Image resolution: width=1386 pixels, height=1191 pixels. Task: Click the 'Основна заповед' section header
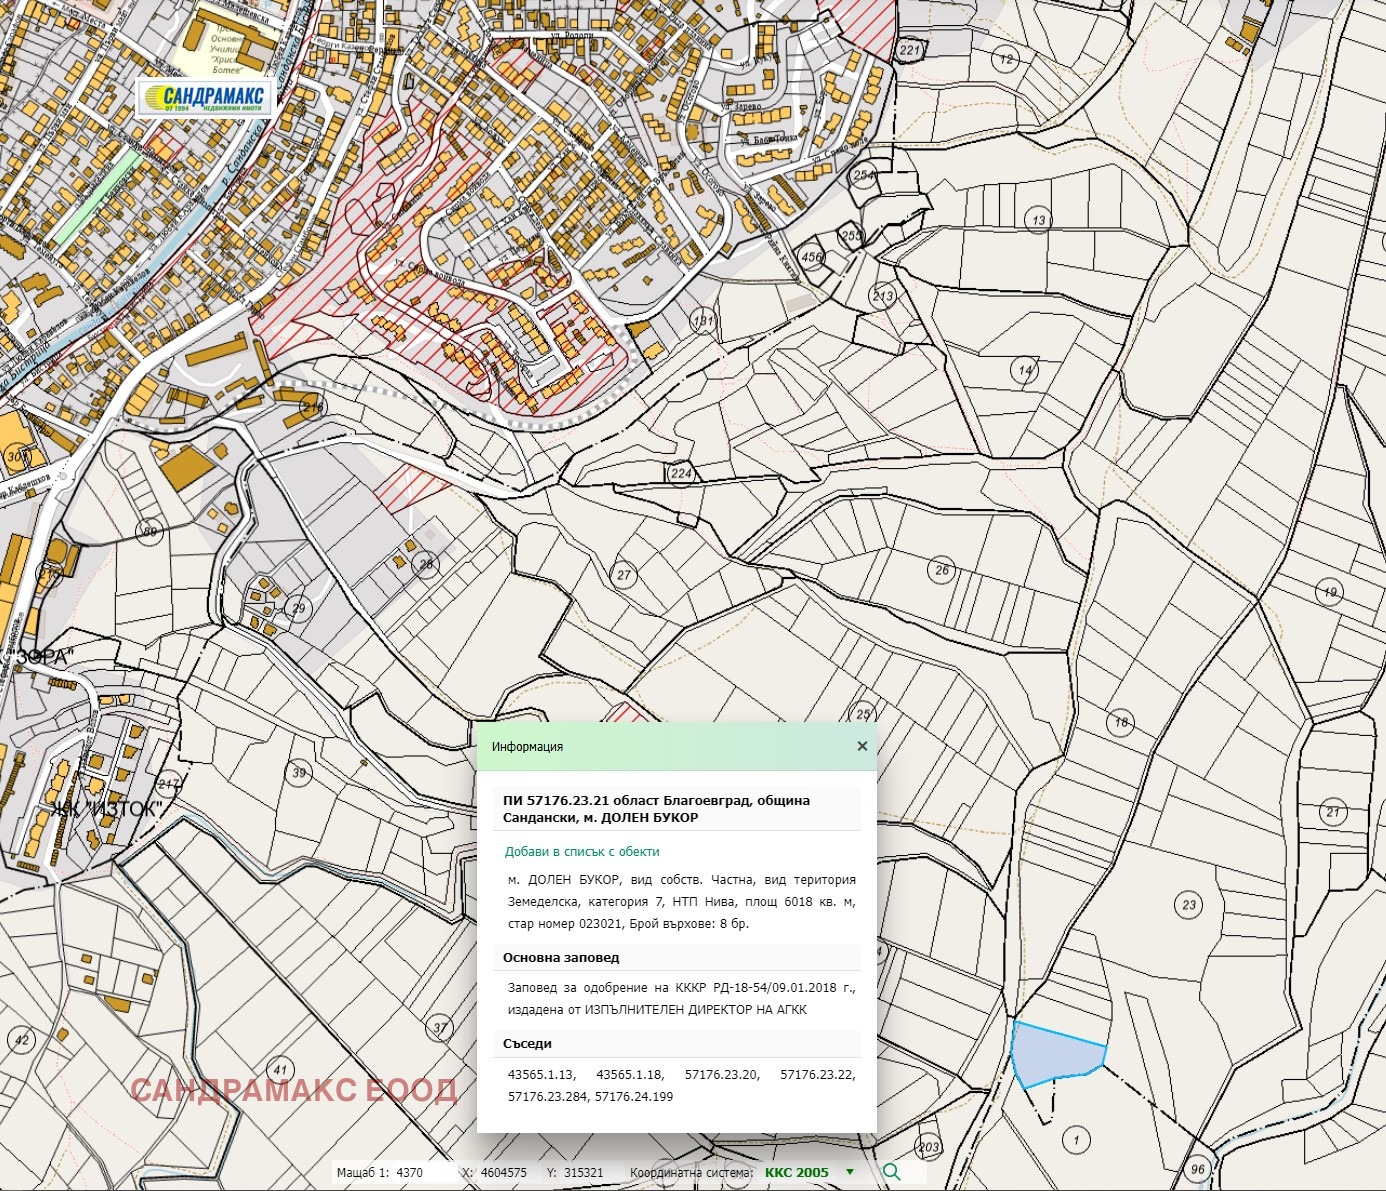(x=561, y=957)
